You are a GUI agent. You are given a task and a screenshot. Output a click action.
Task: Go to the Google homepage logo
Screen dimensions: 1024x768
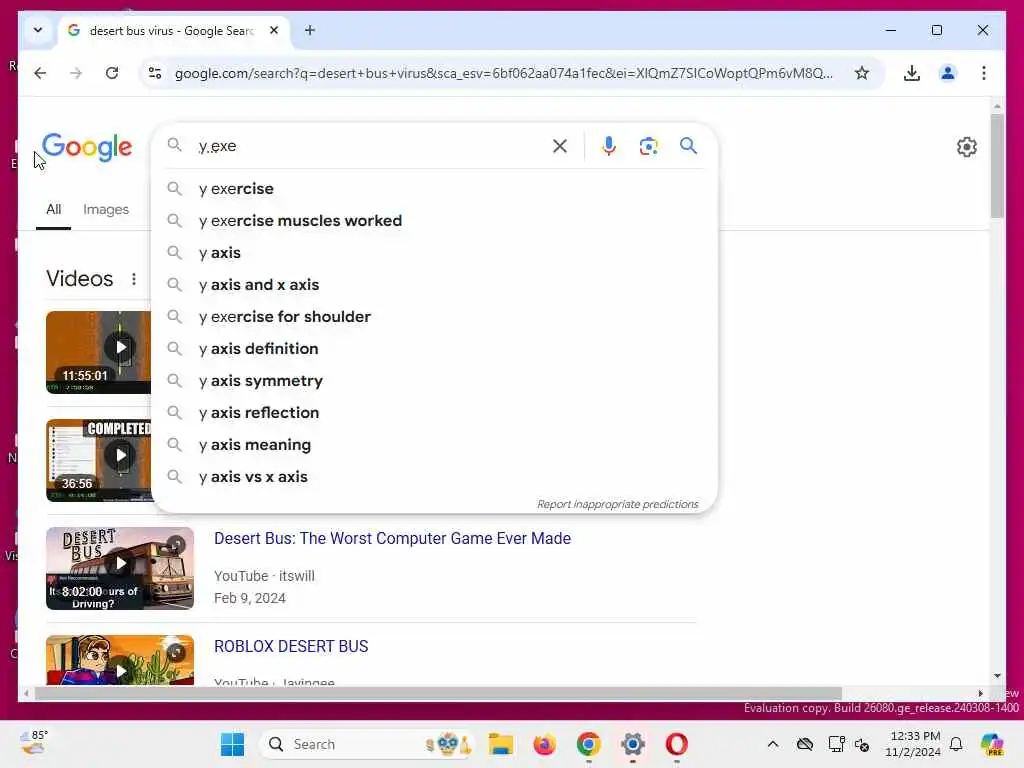tap(87, 147)
